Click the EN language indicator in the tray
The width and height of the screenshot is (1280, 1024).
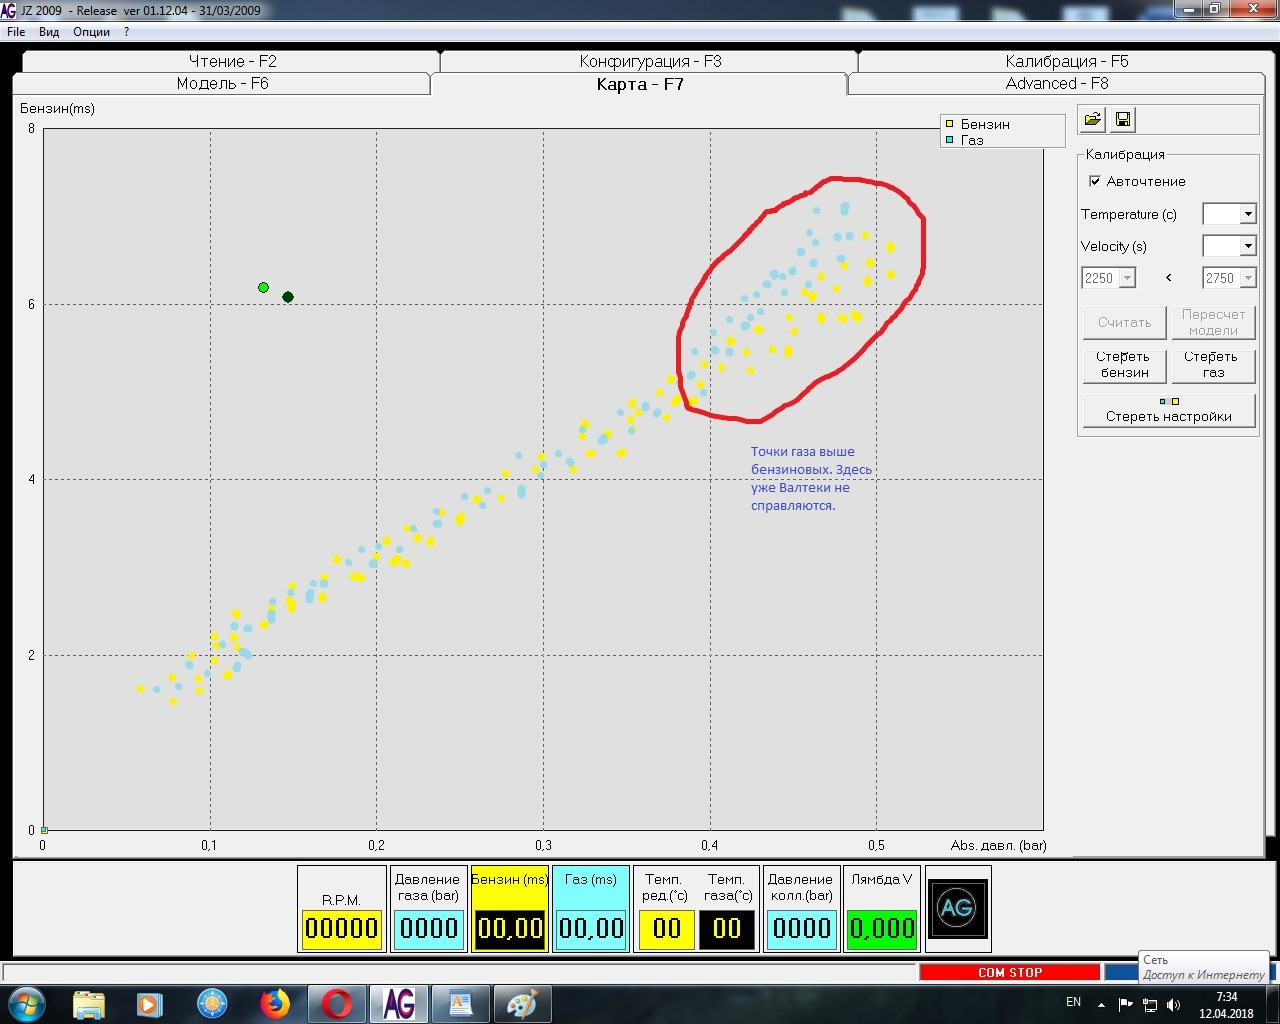(x=1073, y=1002)
